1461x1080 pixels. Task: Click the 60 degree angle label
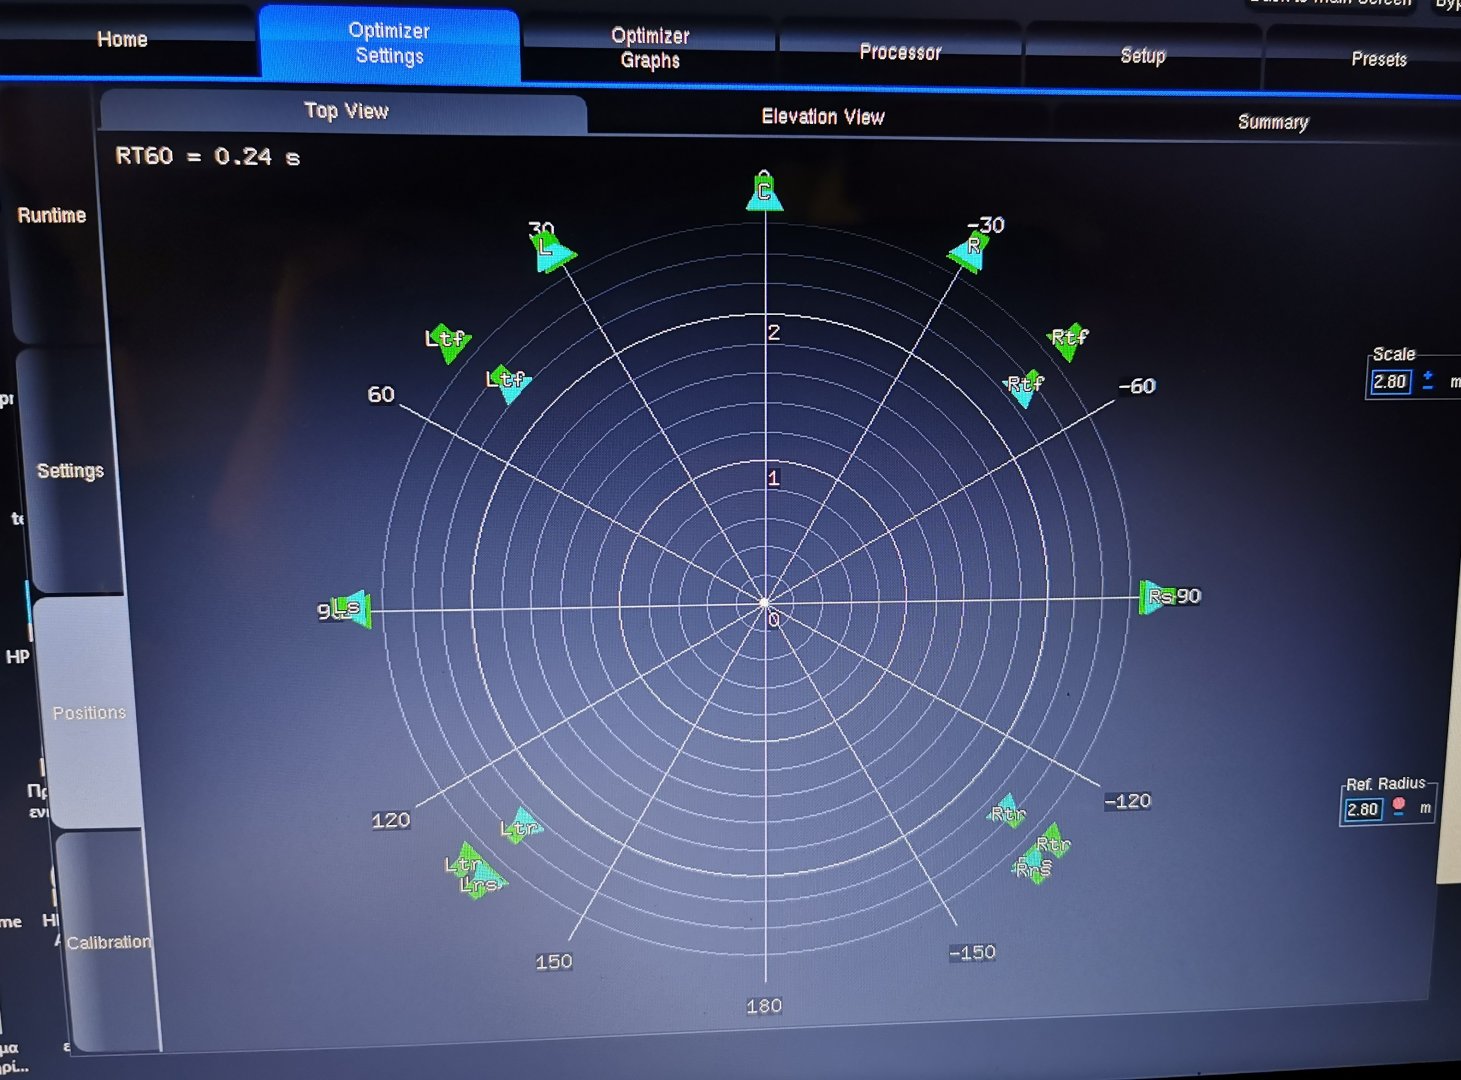click(381, 395)
